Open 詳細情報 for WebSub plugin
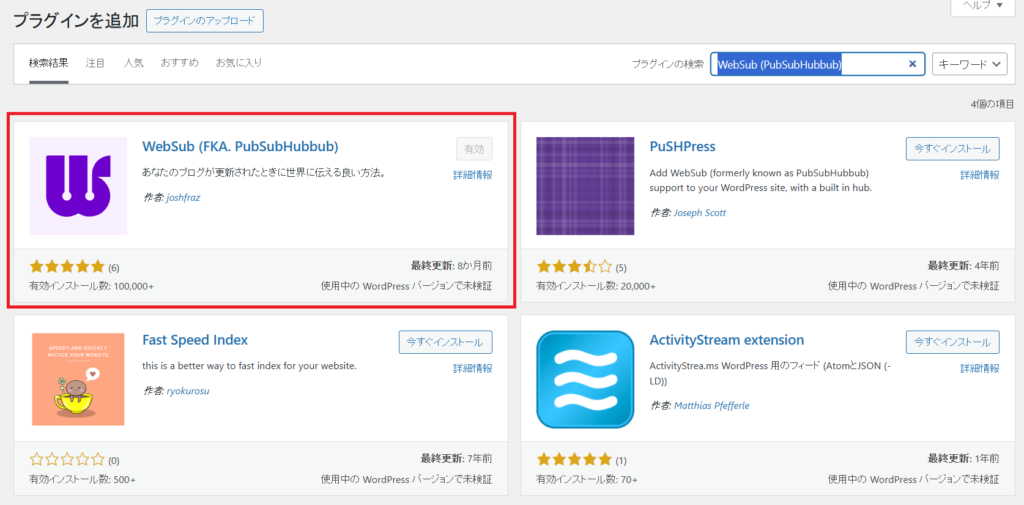 tap(472, 175)
